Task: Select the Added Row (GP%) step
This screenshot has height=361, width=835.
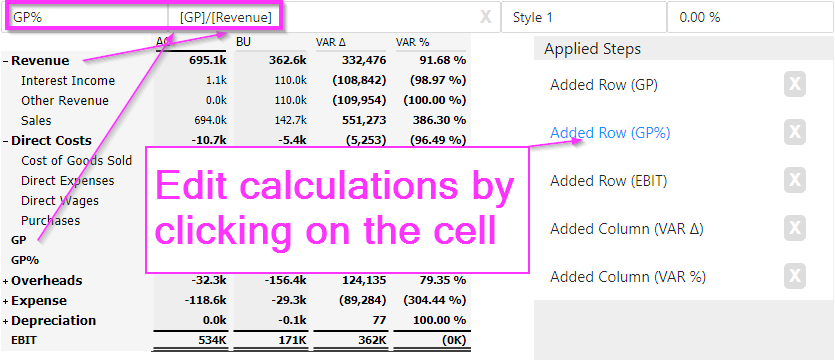Action: click(x=610, y=133)
